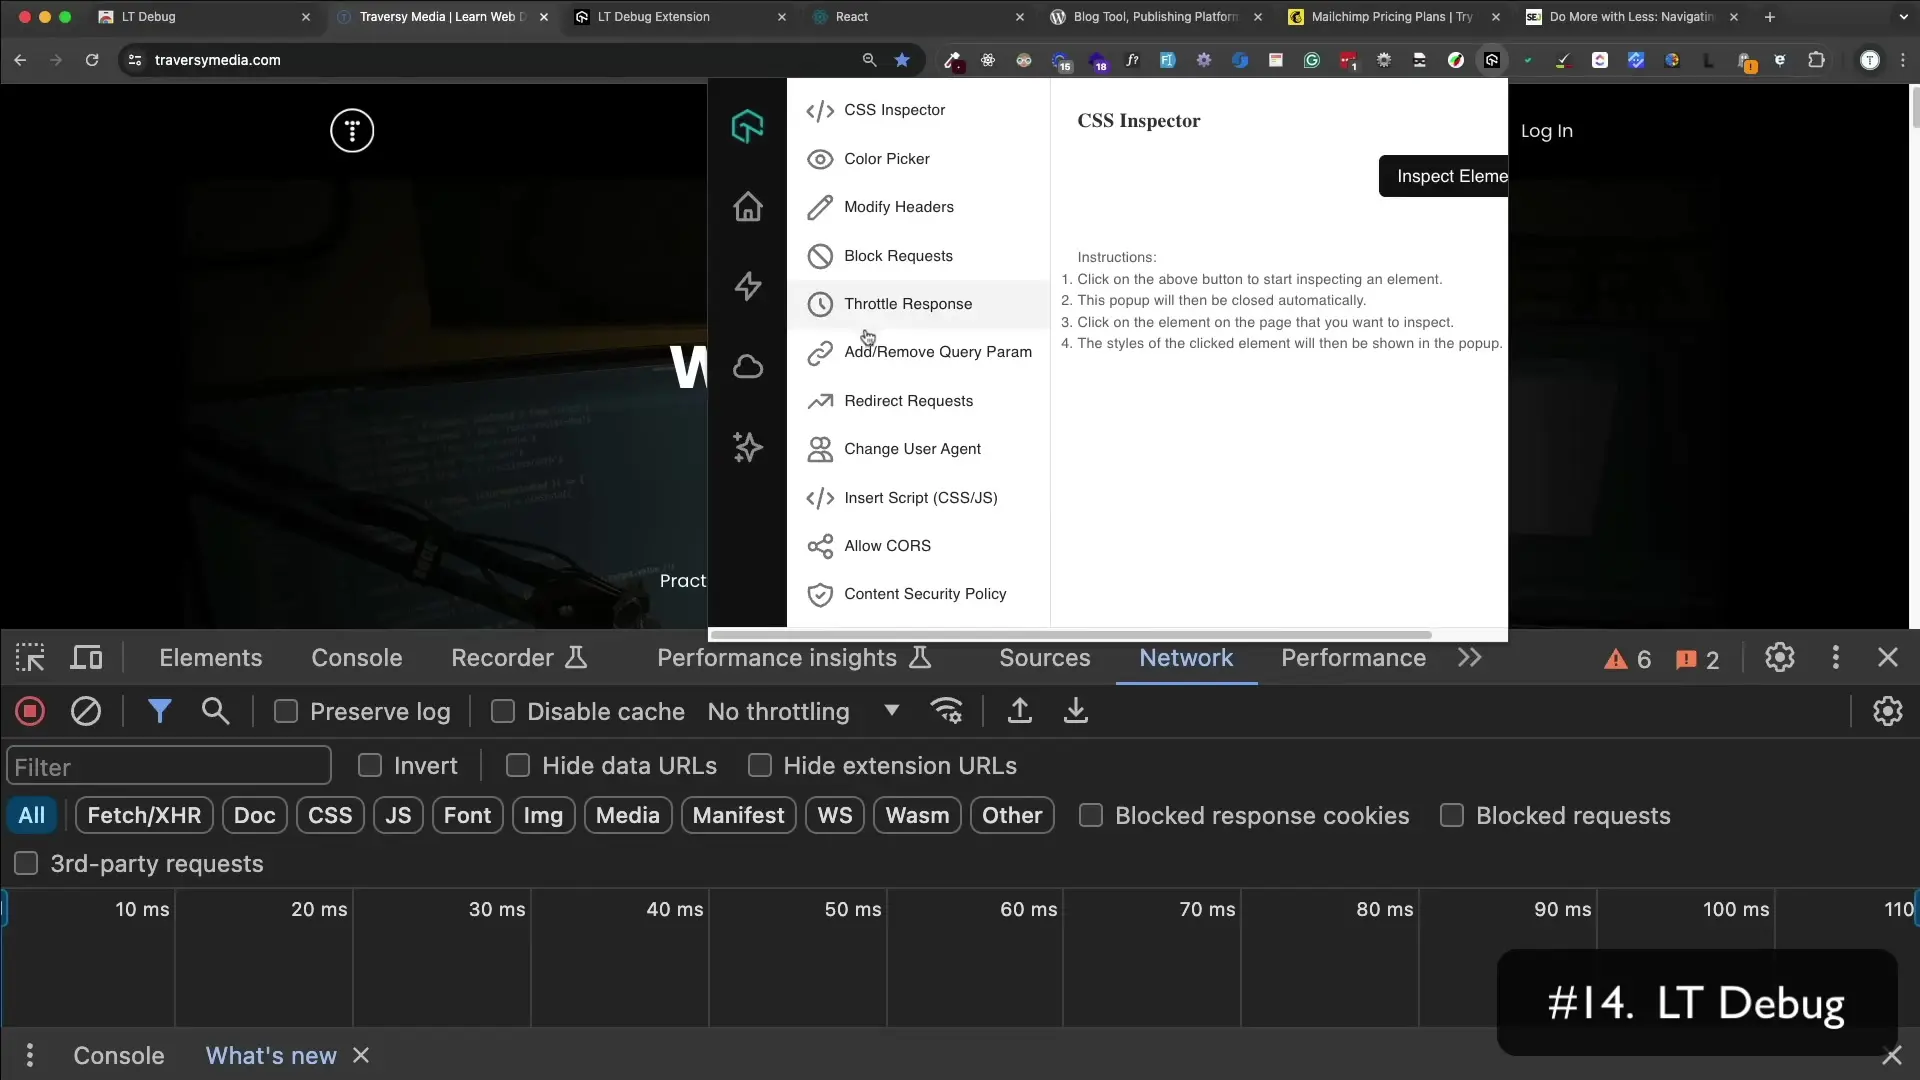Open Redirect Requests tool
Image resolution: width=1920 pixels, height=1080 pixels.
[x=918, y=401]
